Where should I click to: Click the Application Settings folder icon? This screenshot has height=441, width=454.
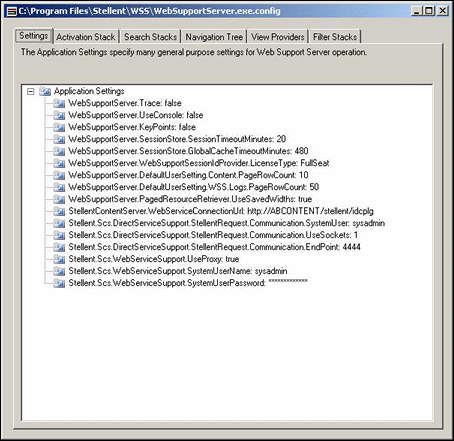click(45, 91)
